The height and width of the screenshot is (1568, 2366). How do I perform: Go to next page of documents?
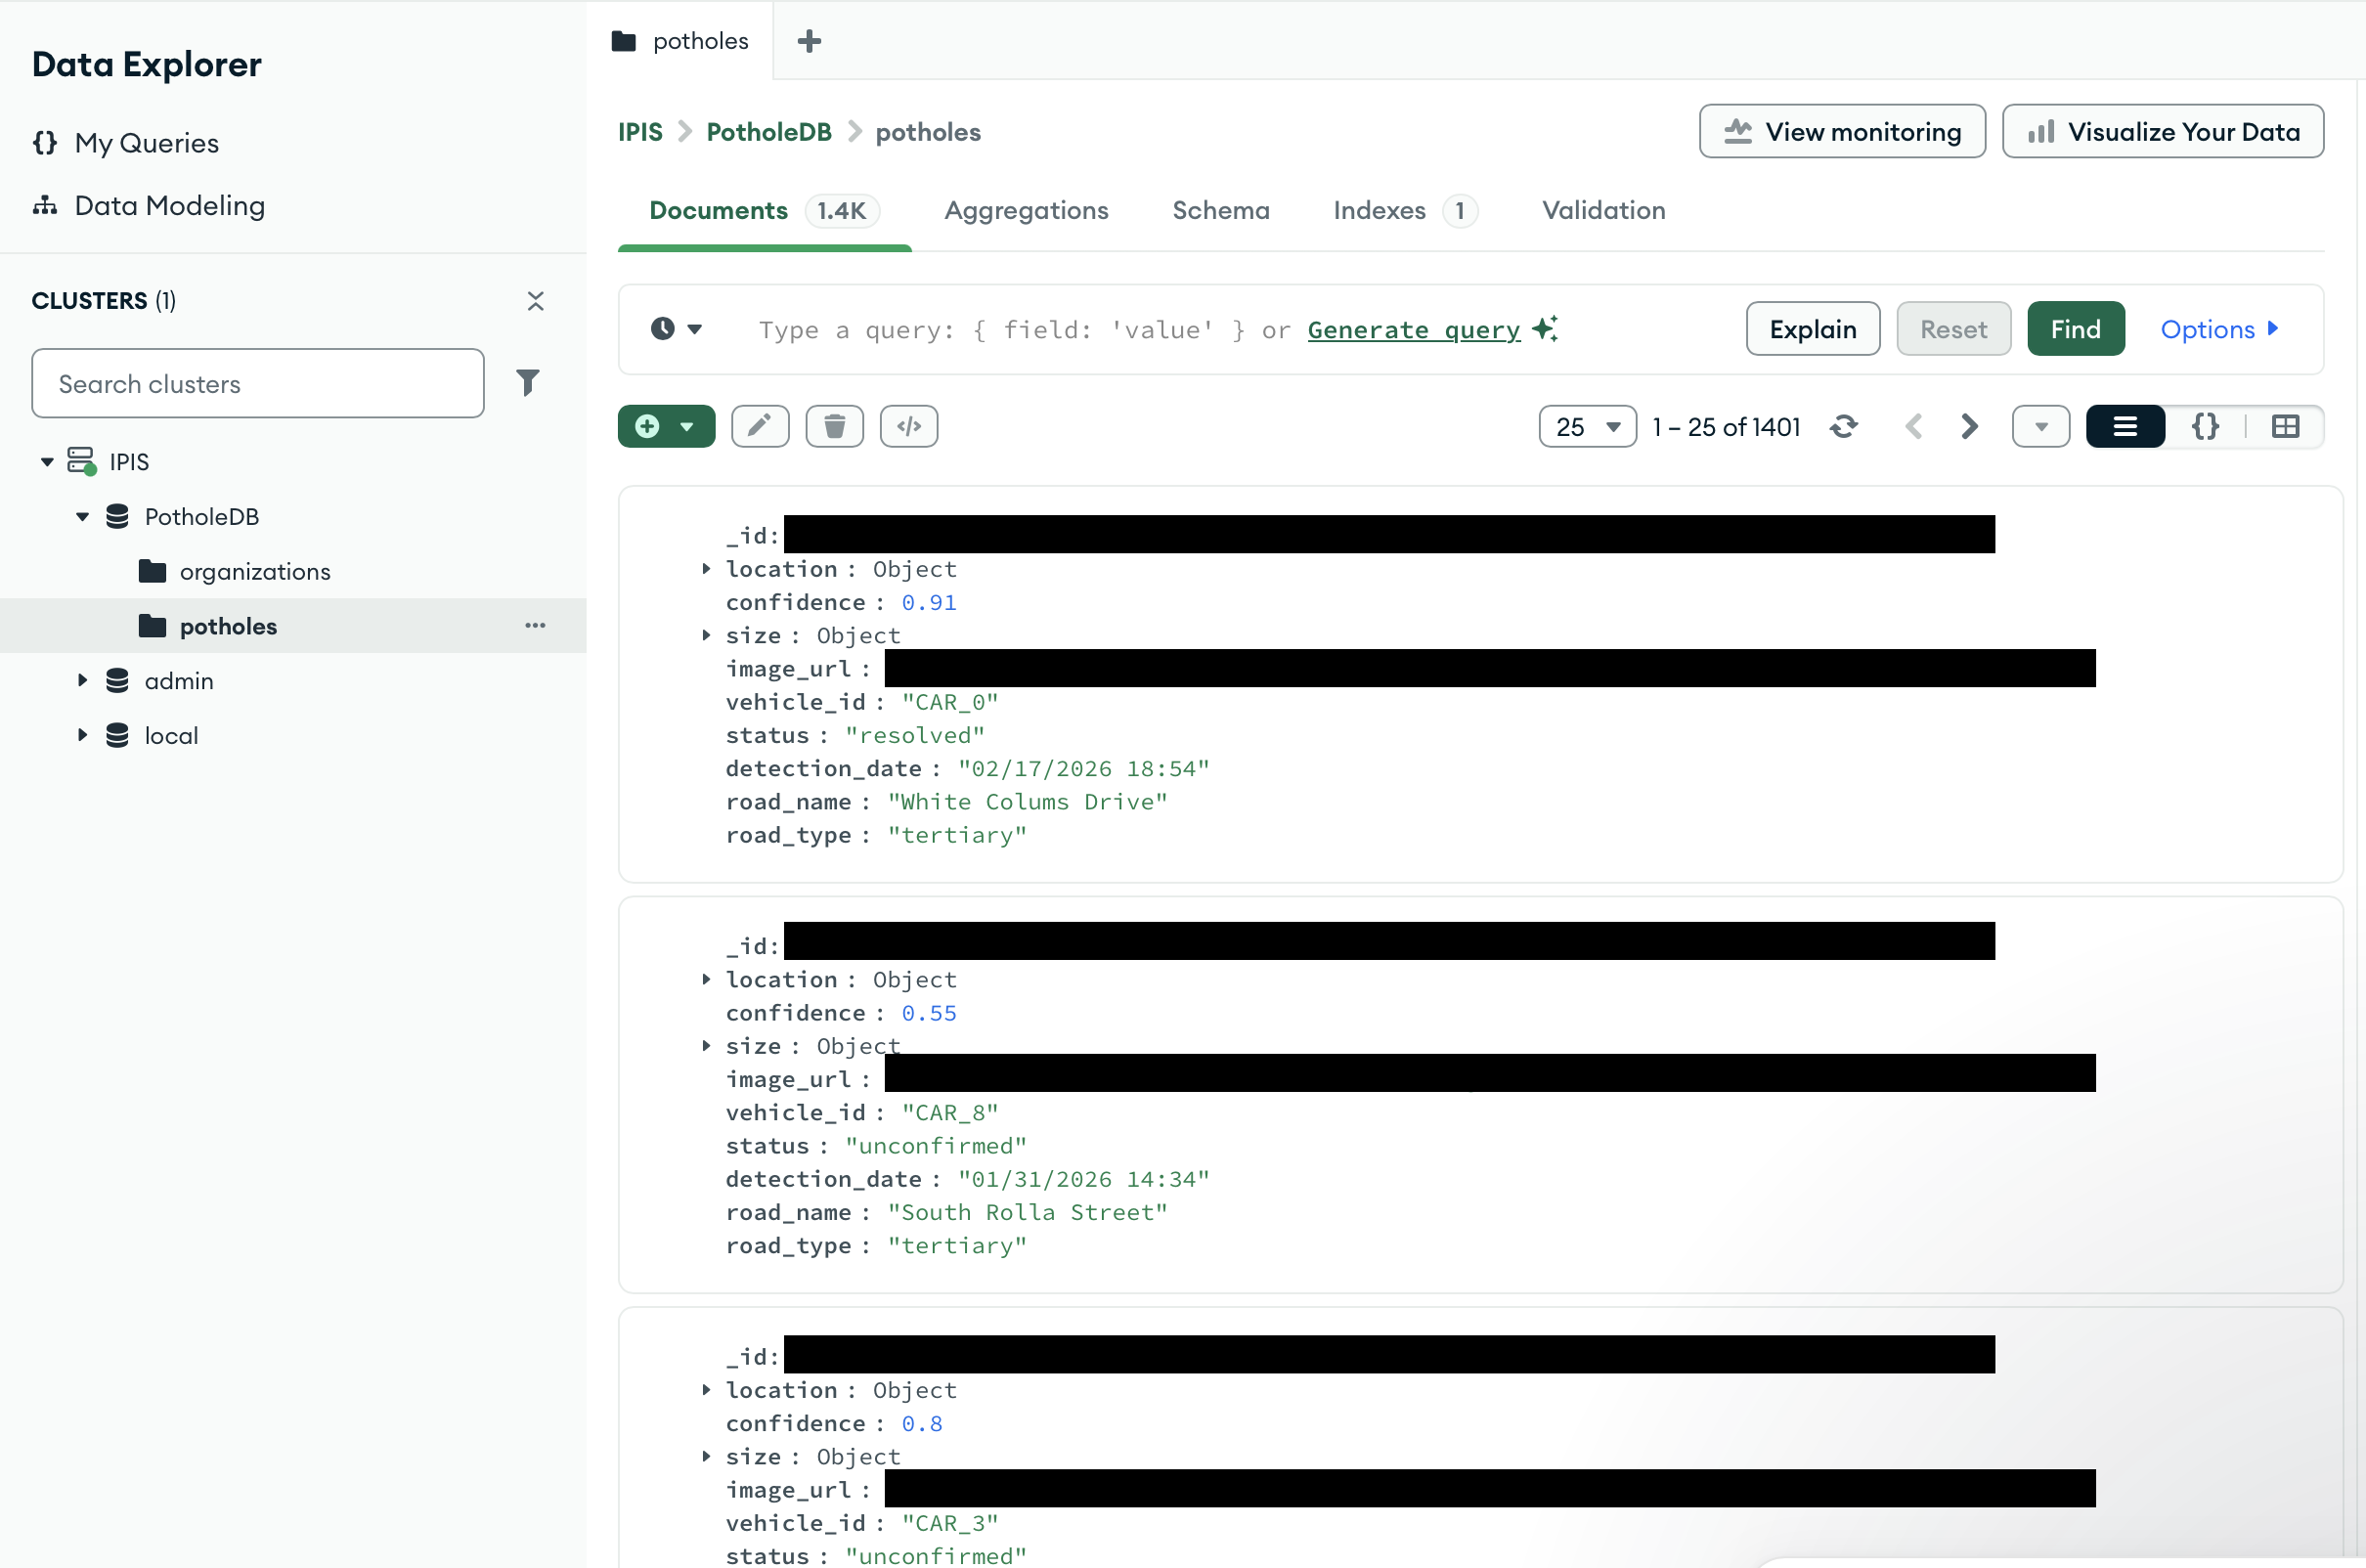tap(1969, 427)
